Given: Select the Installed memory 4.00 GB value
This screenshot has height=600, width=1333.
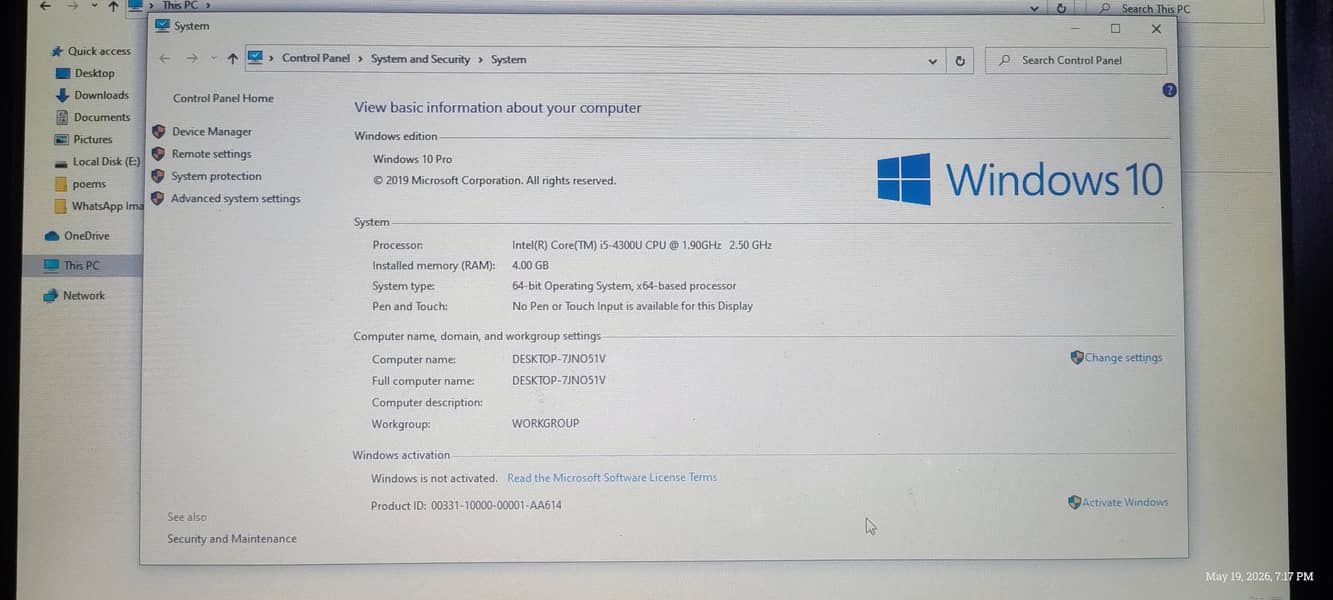Looking at the screenshot, I should click(530, 266).
